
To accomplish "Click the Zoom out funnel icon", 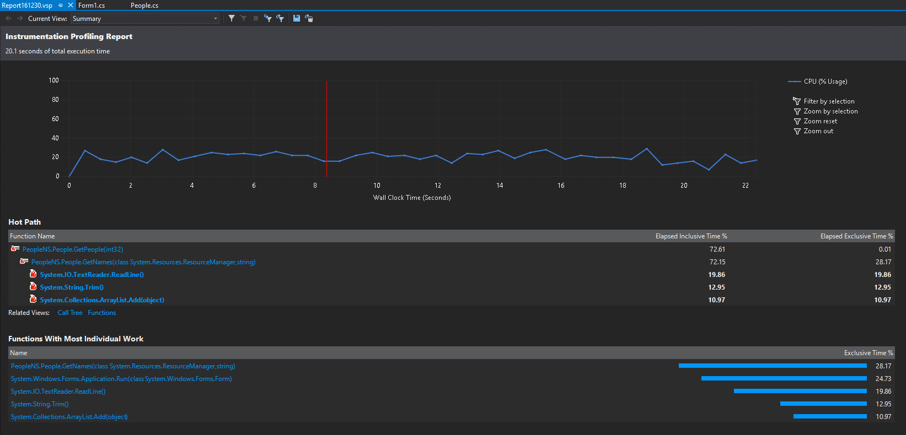I will (797, 131).
